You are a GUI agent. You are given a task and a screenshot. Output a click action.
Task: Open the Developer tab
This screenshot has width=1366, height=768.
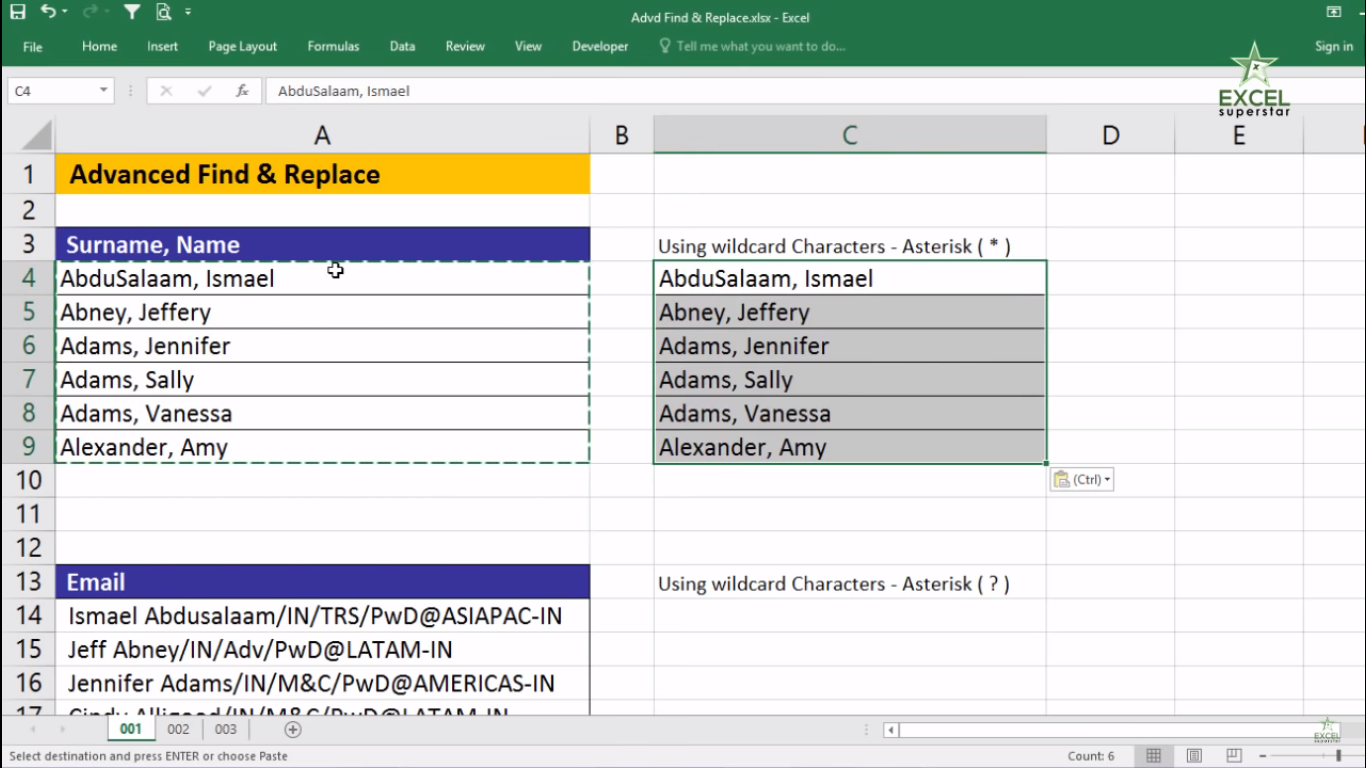point(600,46)
